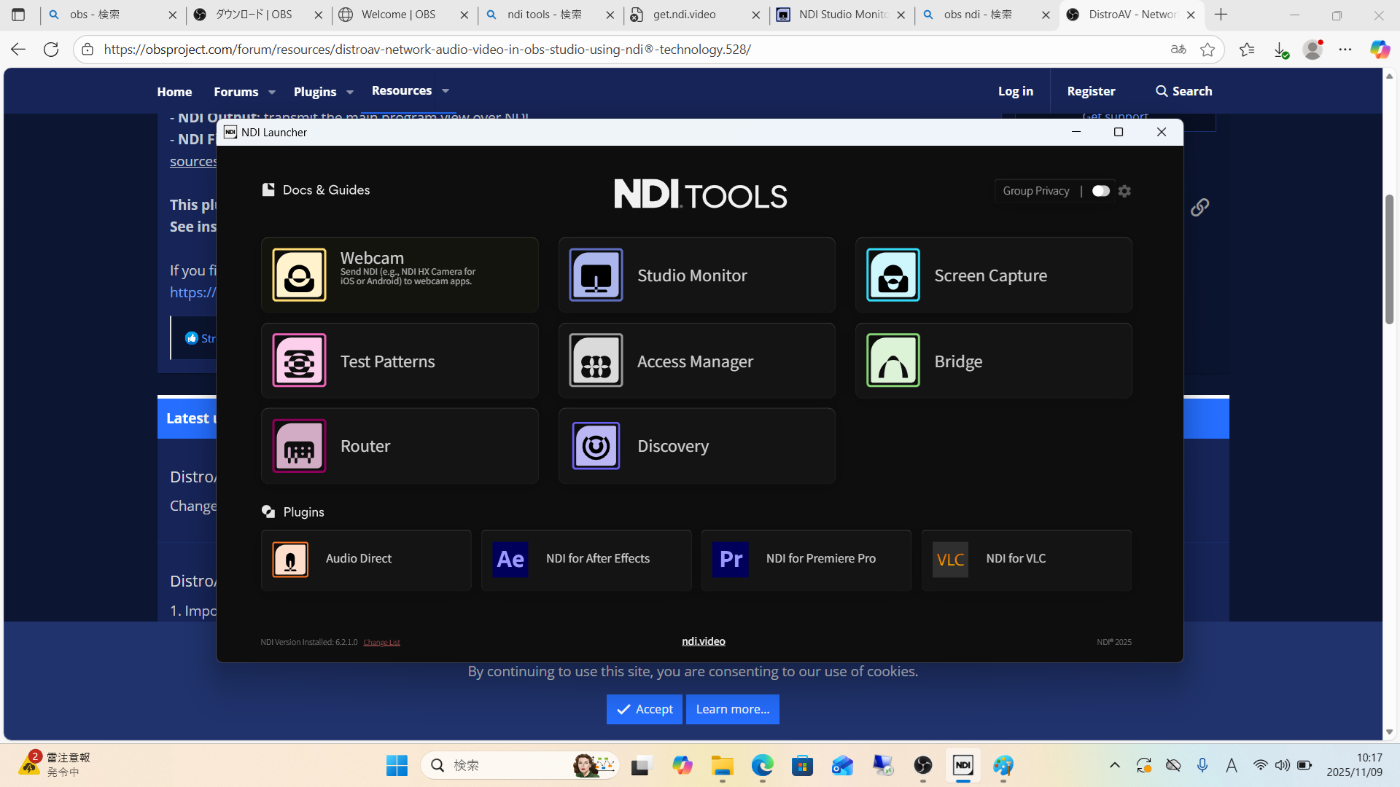Start the Screen Capture tool
The height and width of the screenshot is (787, 1400).
pos(993,275)
